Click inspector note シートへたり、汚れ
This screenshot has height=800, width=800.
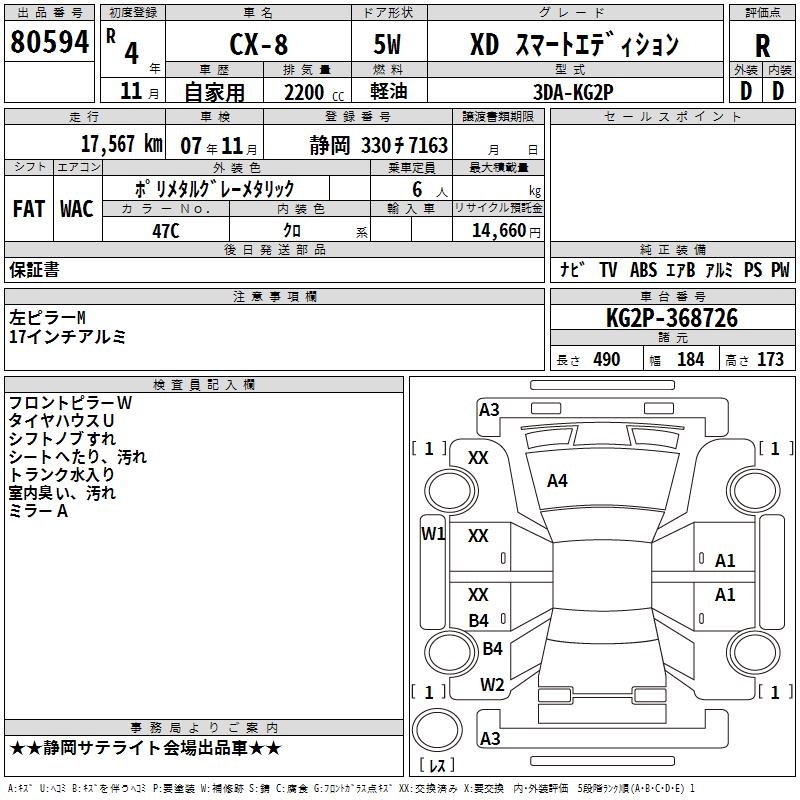click(78, 457)
